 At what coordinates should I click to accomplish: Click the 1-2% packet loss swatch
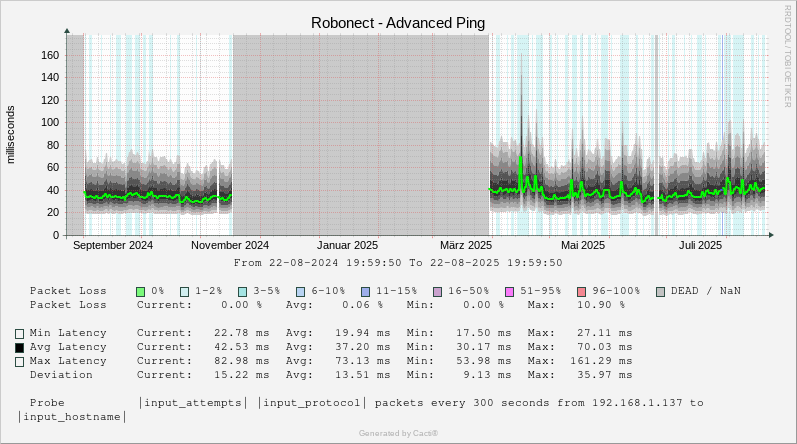click(185, 292)
